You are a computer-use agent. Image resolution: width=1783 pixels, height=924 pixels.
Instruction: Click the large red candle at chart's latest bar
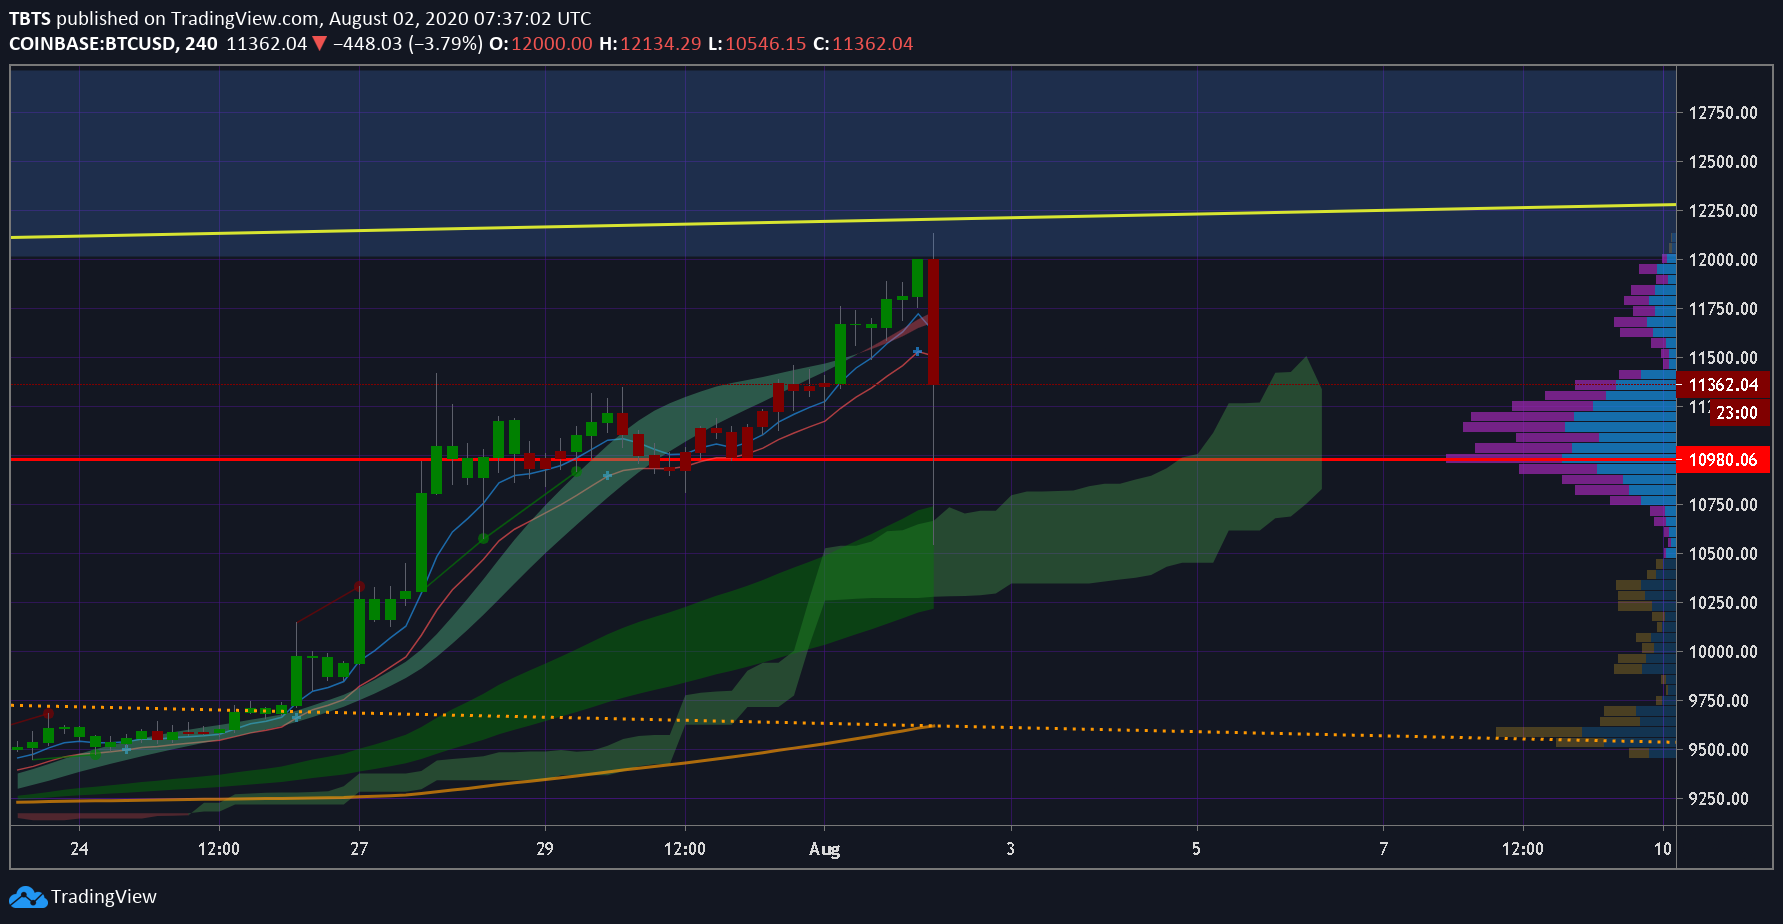933,322
